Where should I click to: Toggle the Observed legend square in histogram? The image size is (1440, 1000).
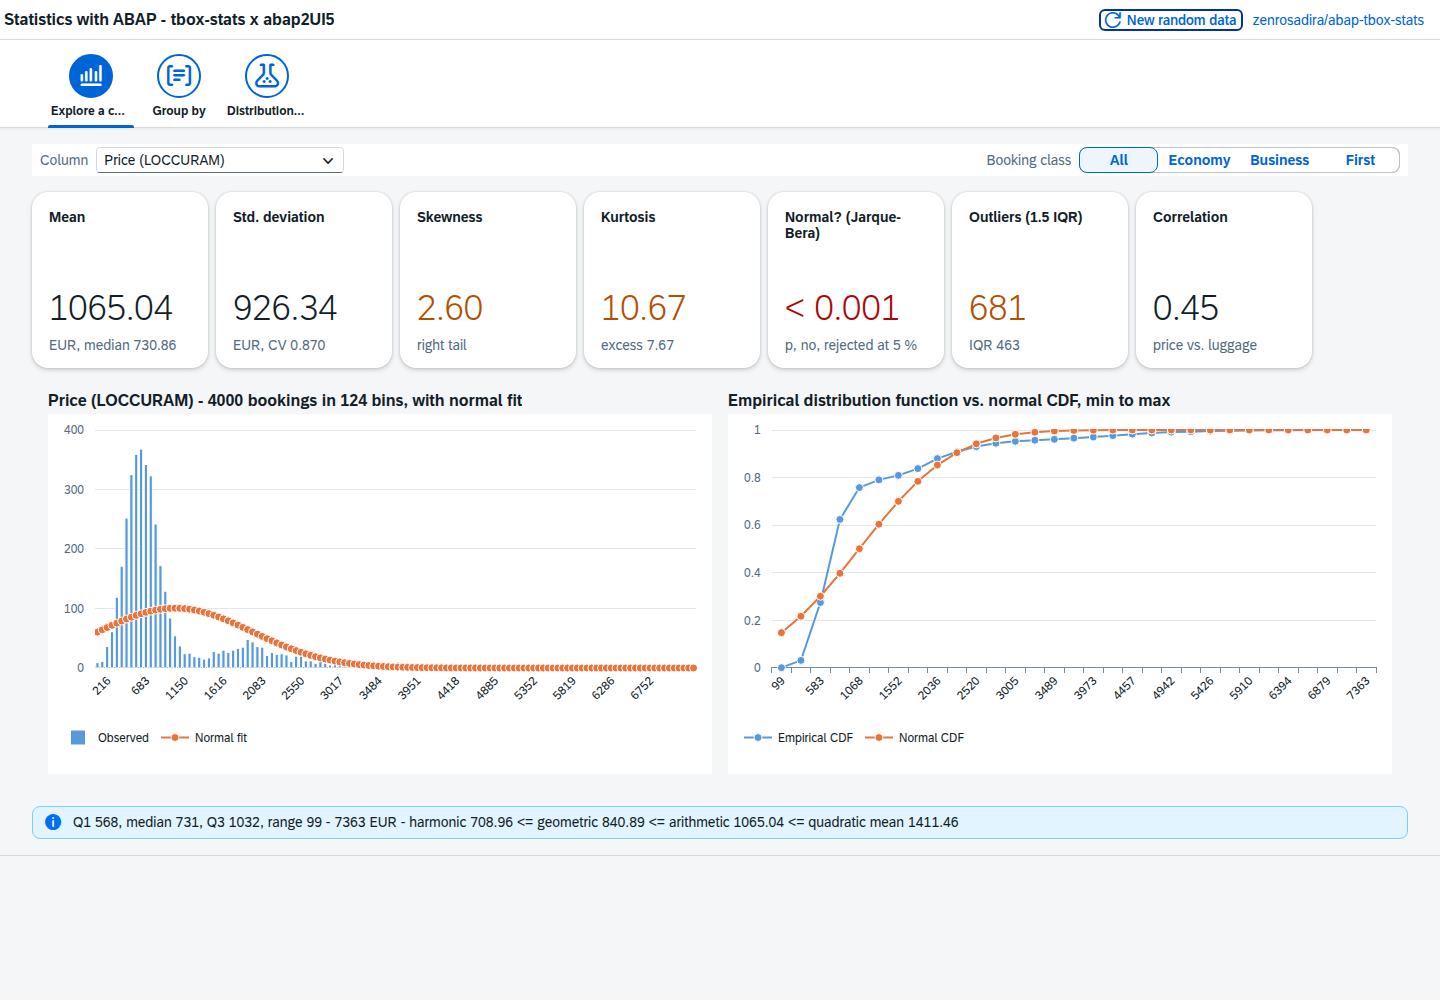point(78,738)
